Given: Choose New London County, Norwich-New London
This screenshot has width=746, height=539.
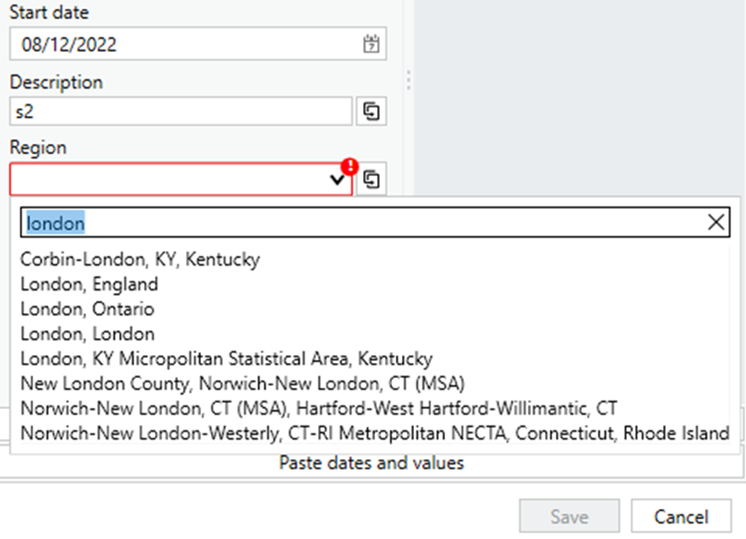Looking at the screenshot, I should click(374, 383).
